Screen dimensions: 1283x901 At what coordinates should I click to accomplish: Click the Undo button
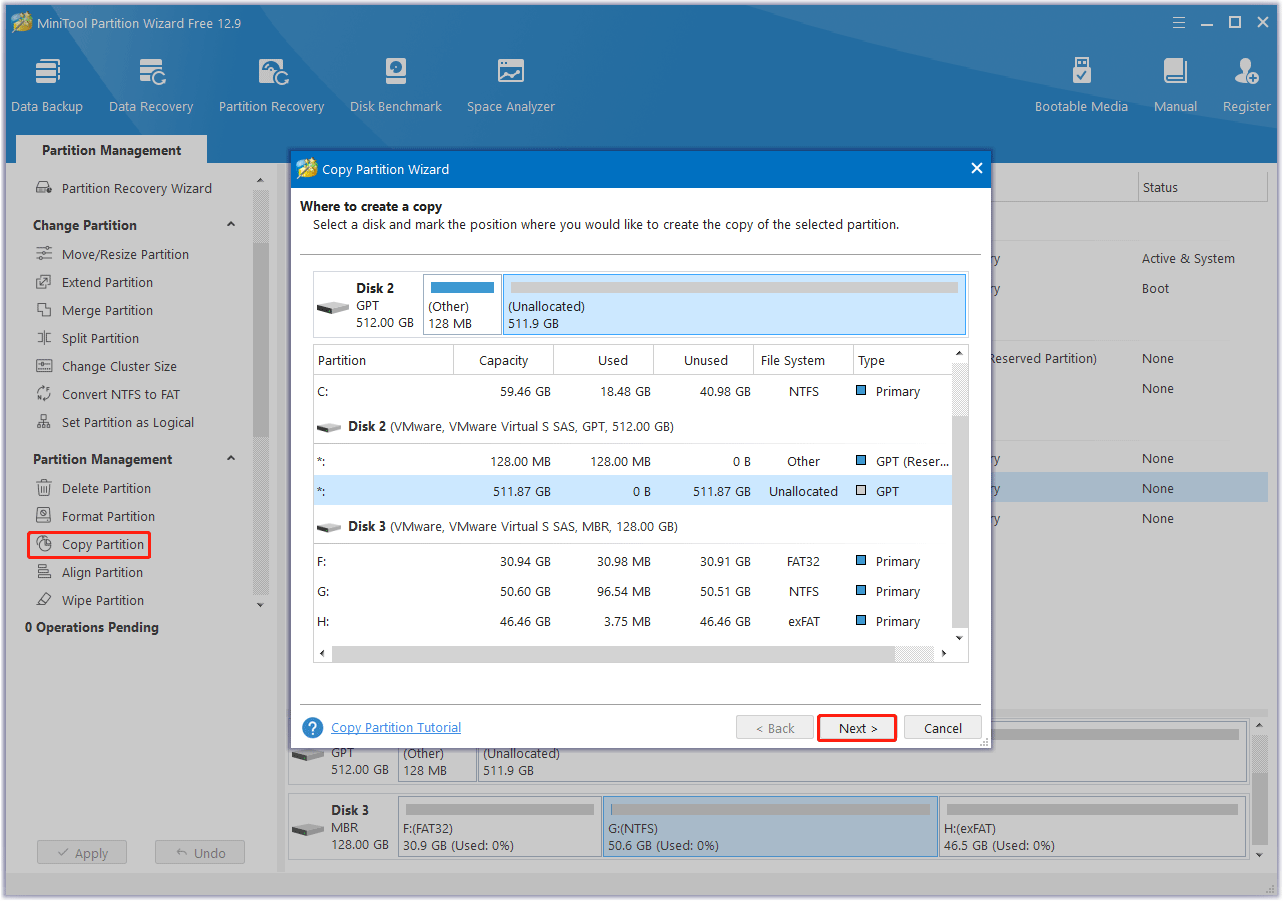200,853
